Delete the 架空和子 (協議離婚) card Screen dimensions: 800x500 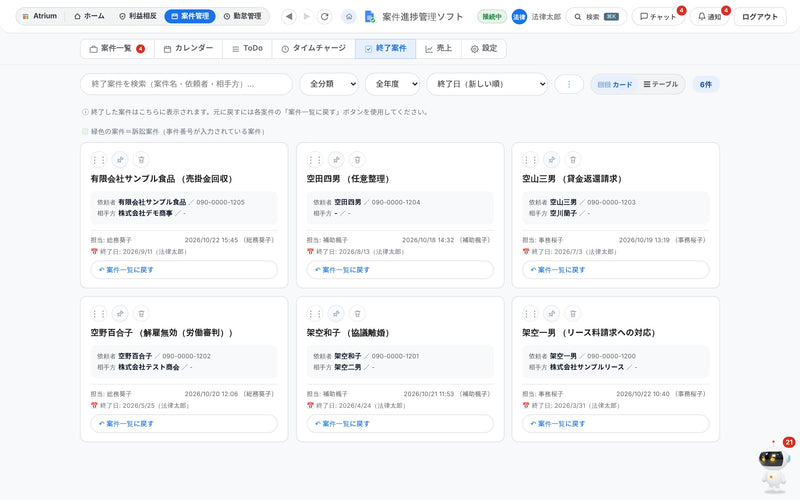pos(357,314)
